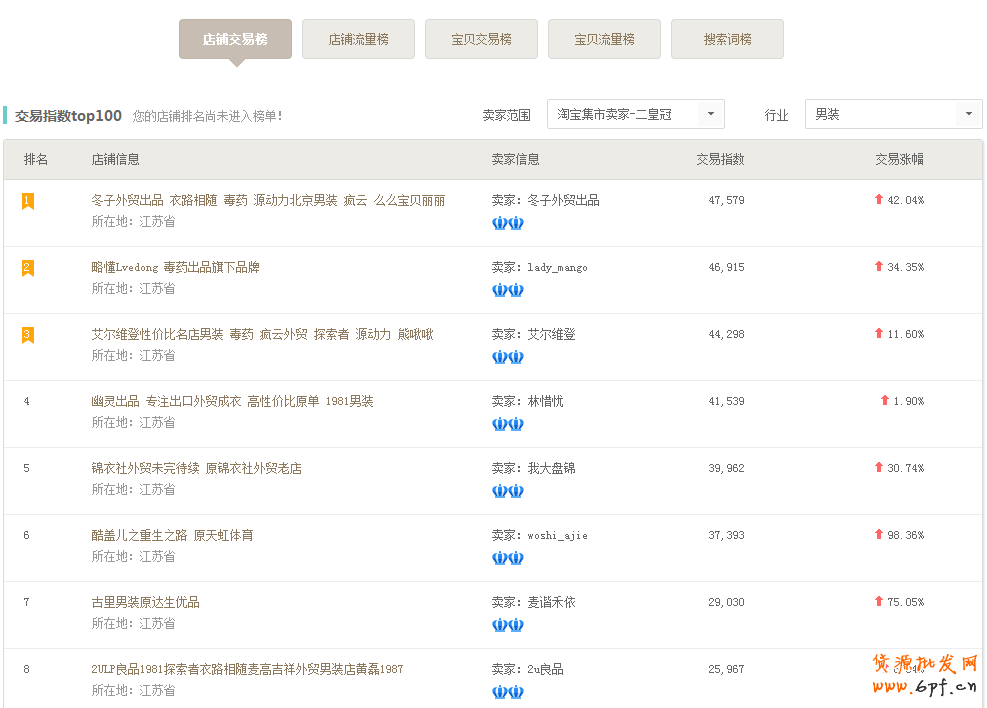987x708 pixels.
Task: Go to the 搜索词榜 tab
Action: point(727,39)
